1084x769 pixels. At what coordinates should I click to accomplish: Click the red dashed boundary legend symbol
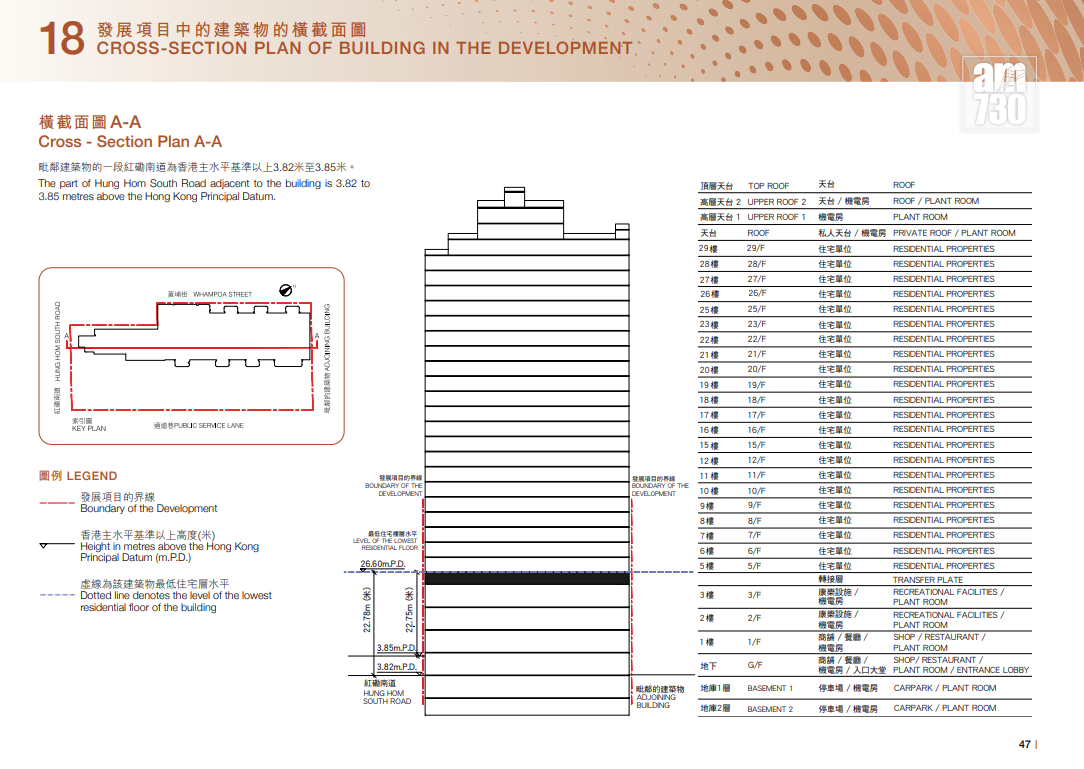tap(57, 503)
